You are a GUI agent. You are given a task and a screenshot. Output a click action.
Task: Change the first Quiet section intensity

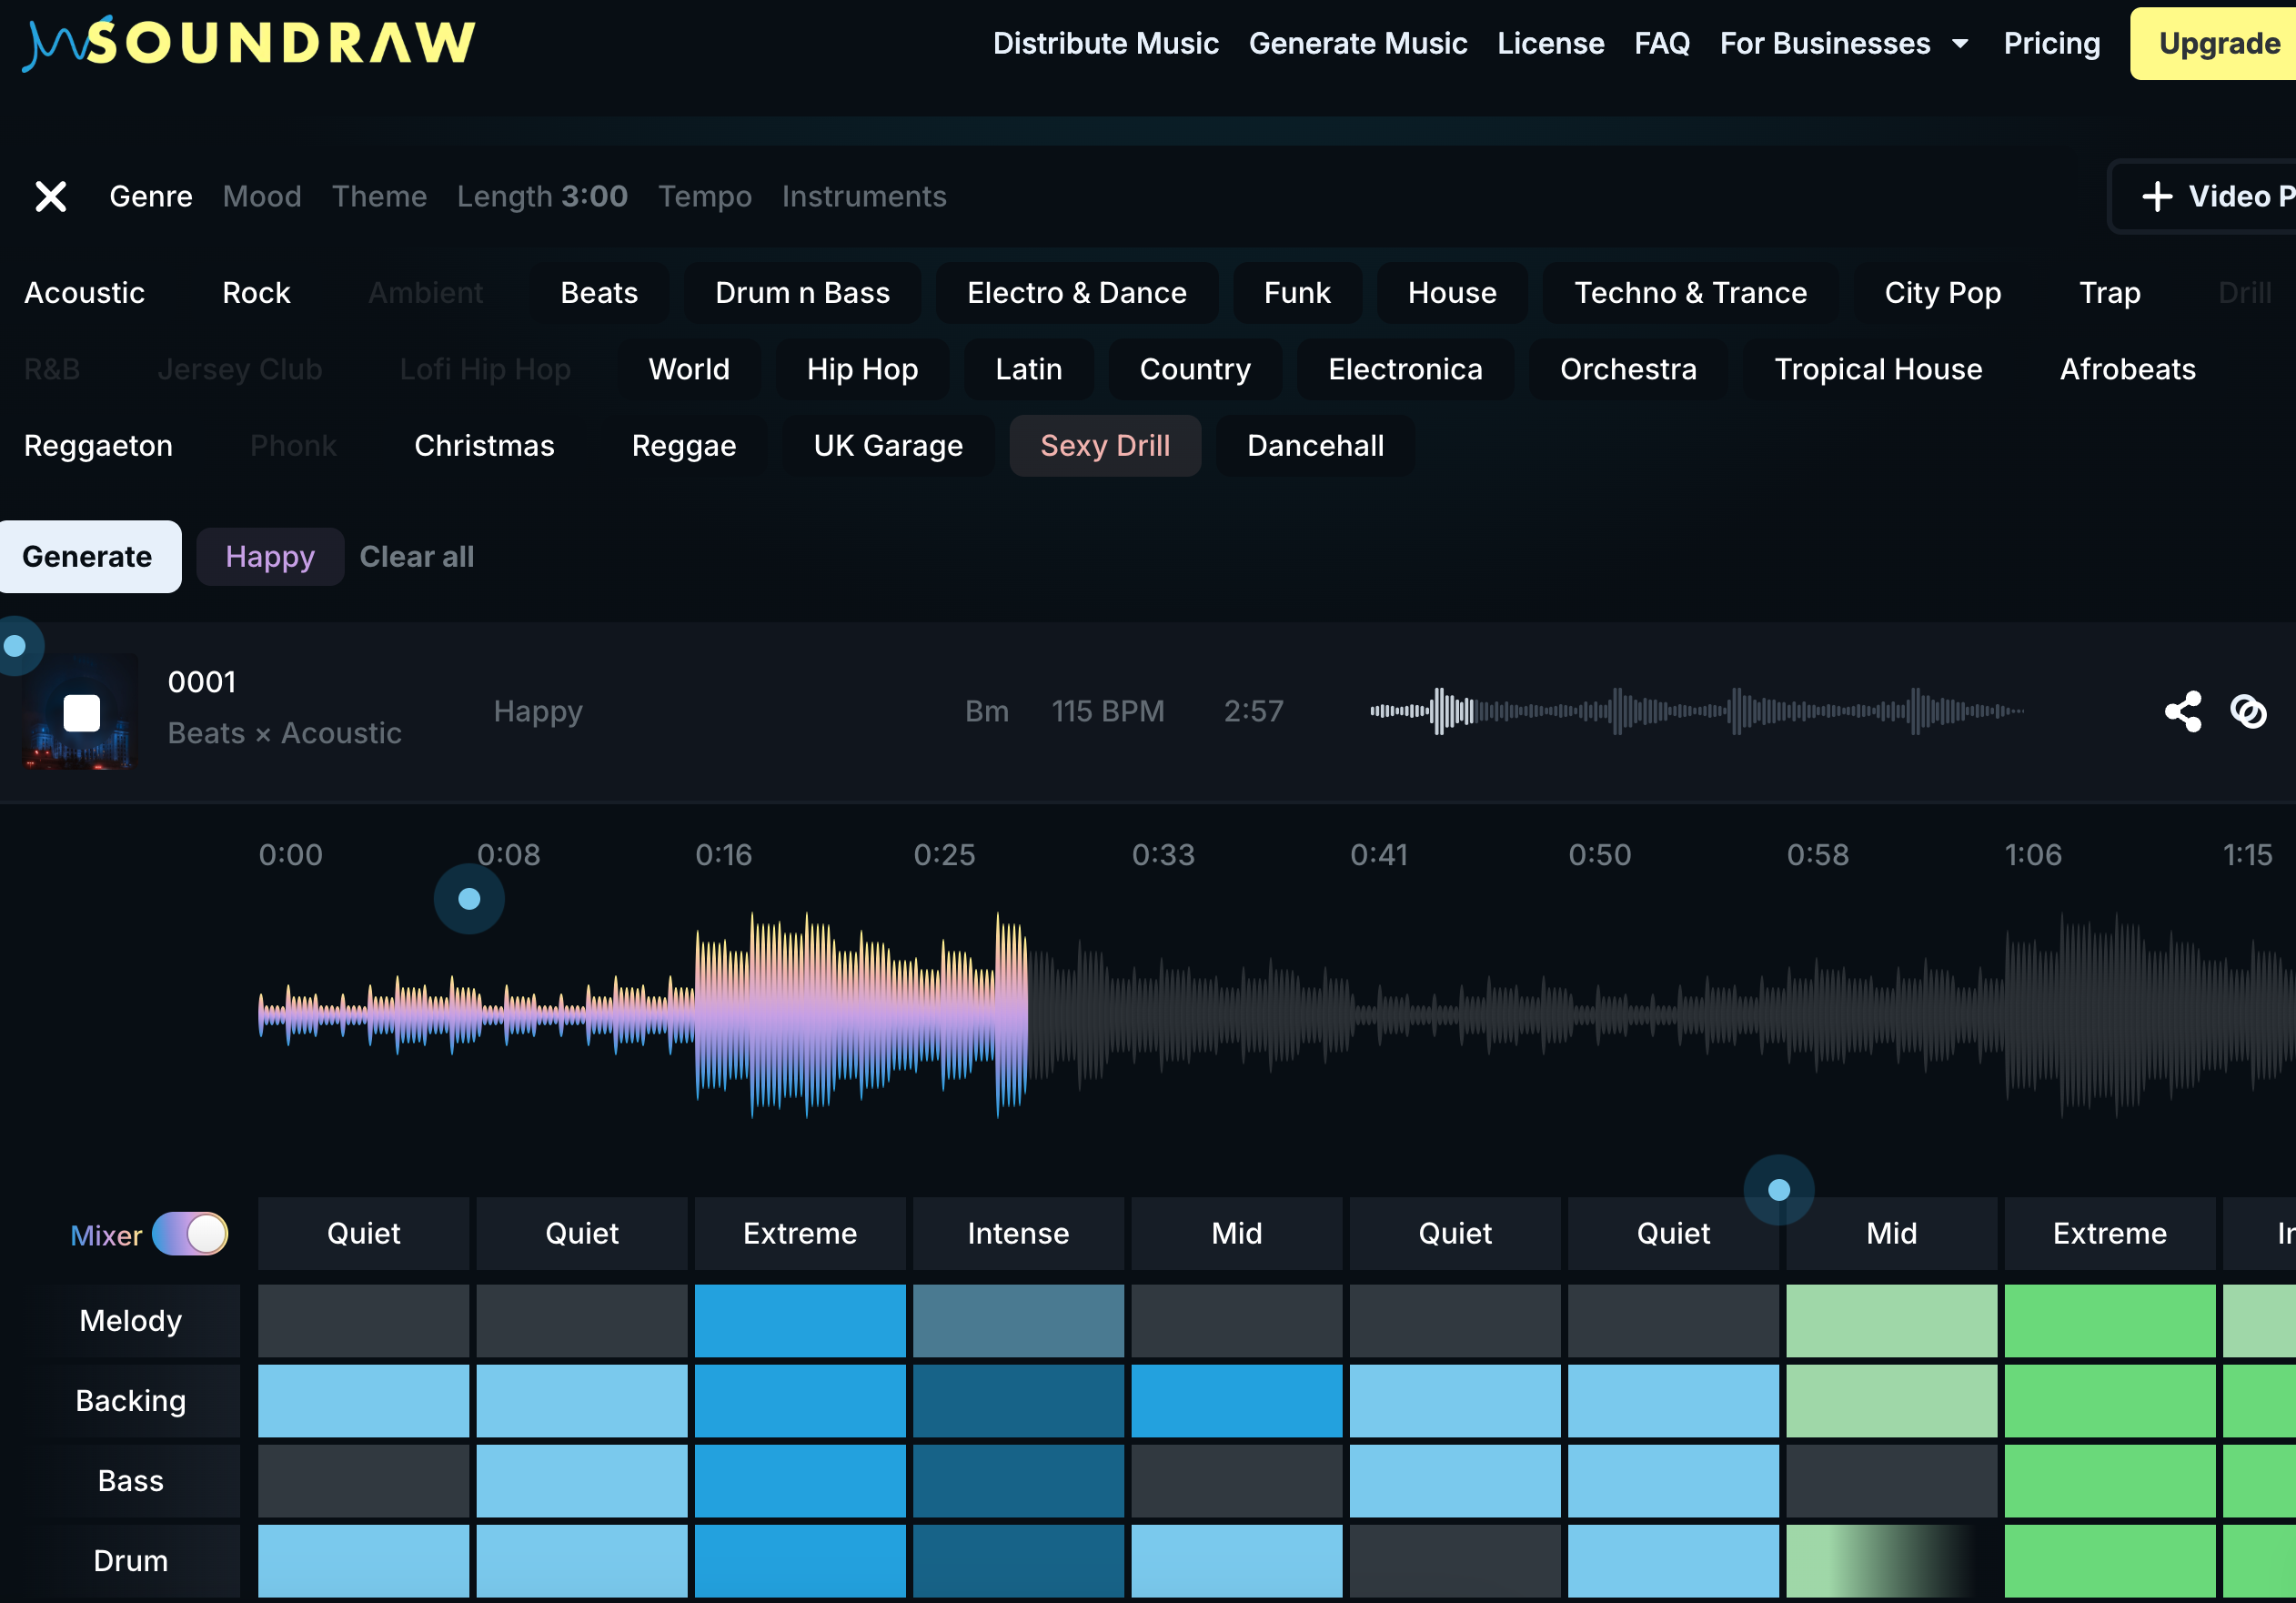point(363,1233)
